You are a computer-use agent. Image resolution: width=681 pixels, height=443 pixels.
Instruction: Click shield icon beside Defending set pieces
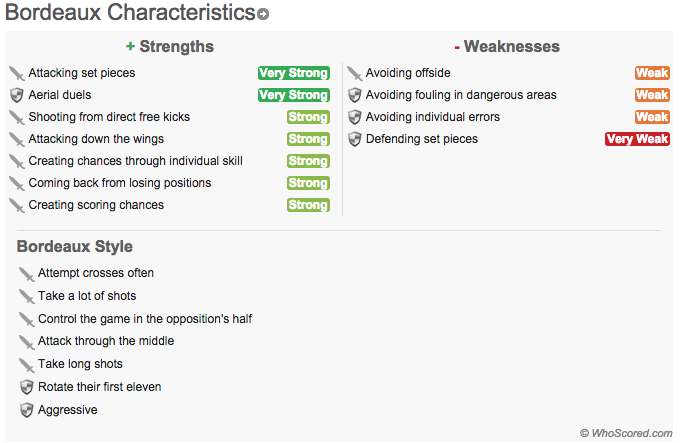pos(355,139)
